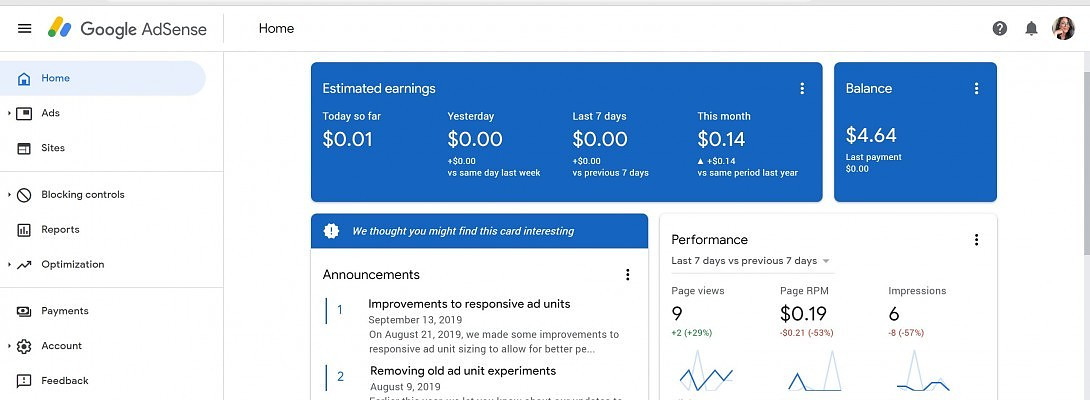Open Balance card three-dot menu
The height and width of the screenshot is (400, 1090).
point(977,89)
